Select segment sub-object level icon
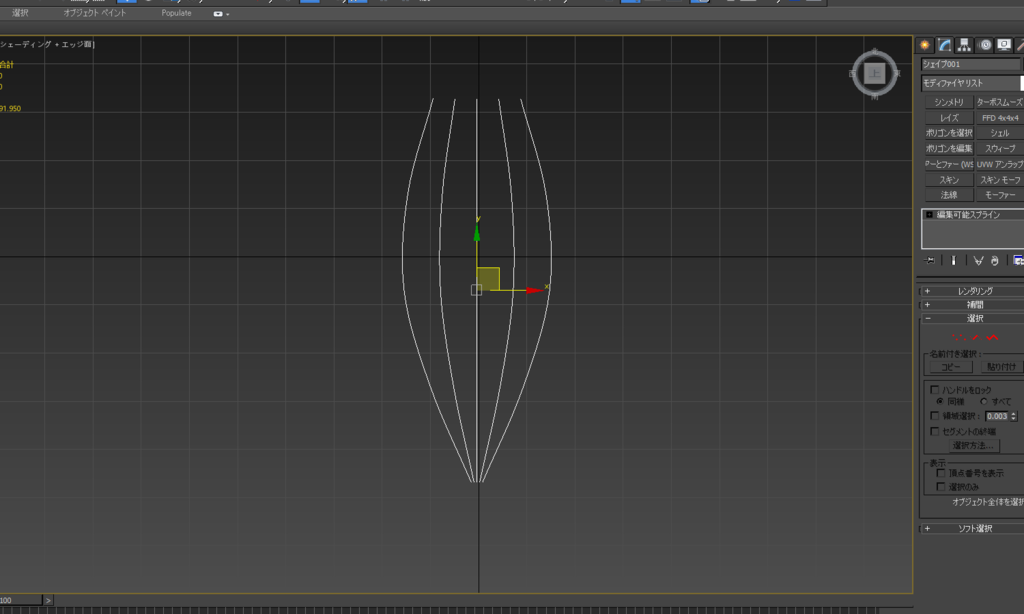 point(976,337)
